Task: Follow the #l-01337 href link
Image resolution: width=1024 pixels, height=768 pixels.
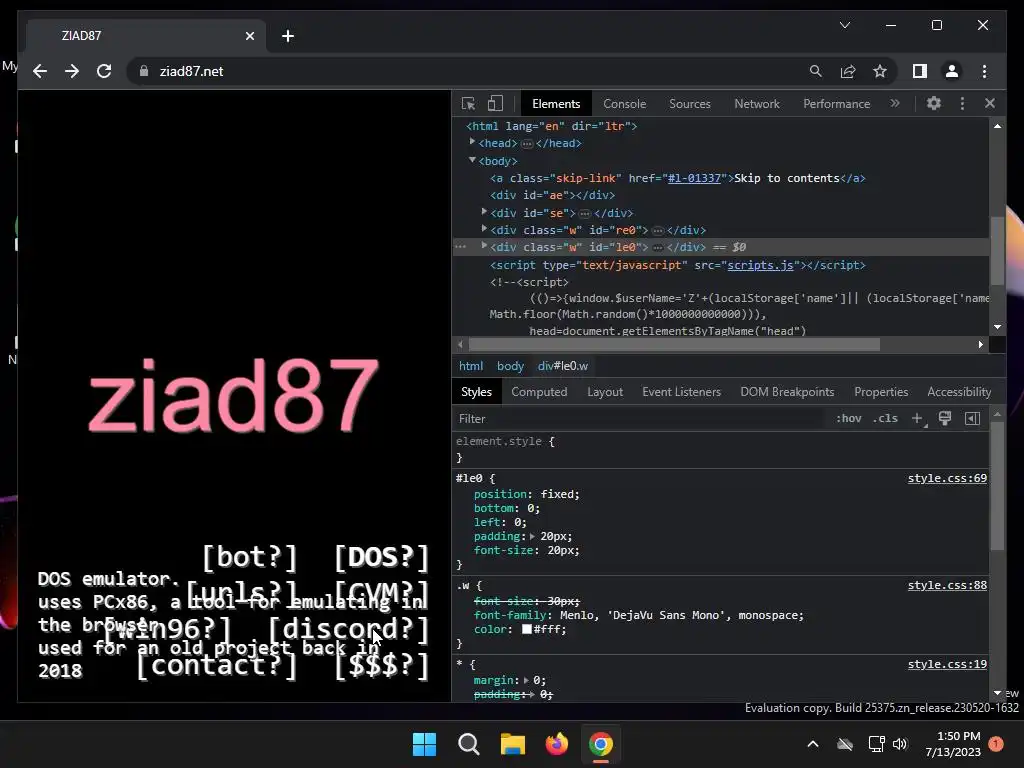Action: 694,178
